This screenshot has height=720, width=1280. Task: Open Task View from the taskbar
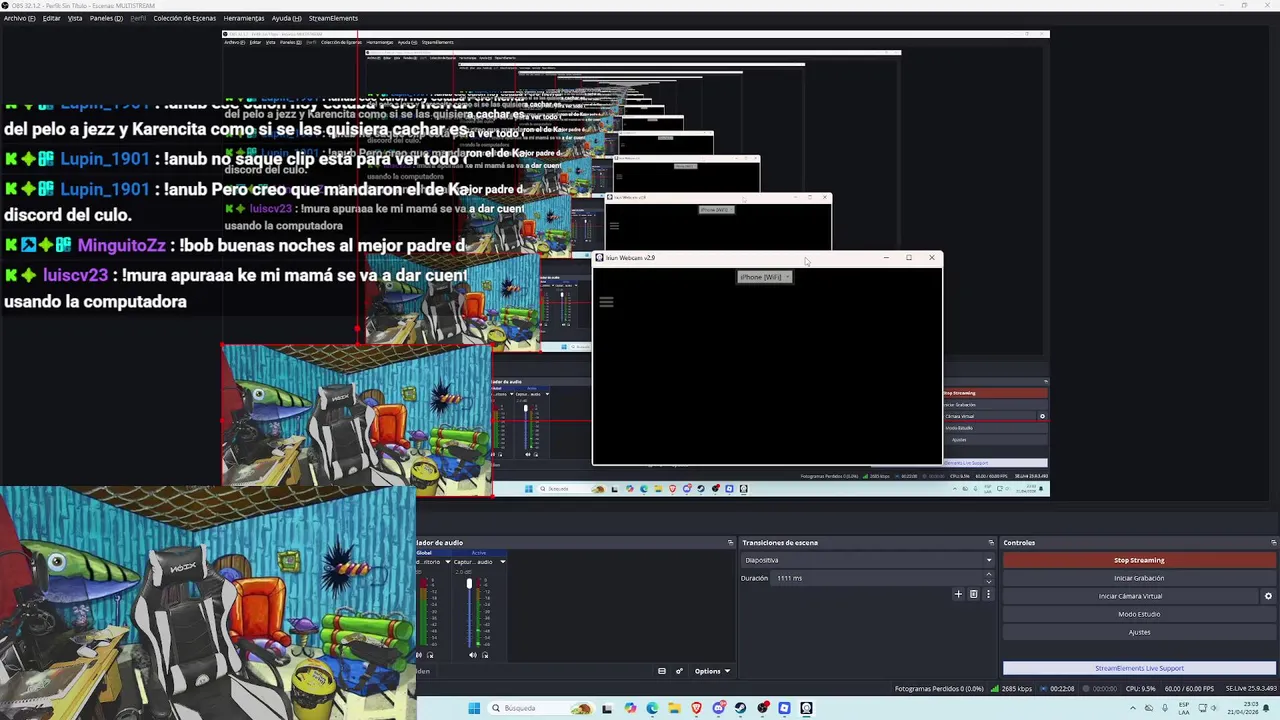[x=607, y=708]
